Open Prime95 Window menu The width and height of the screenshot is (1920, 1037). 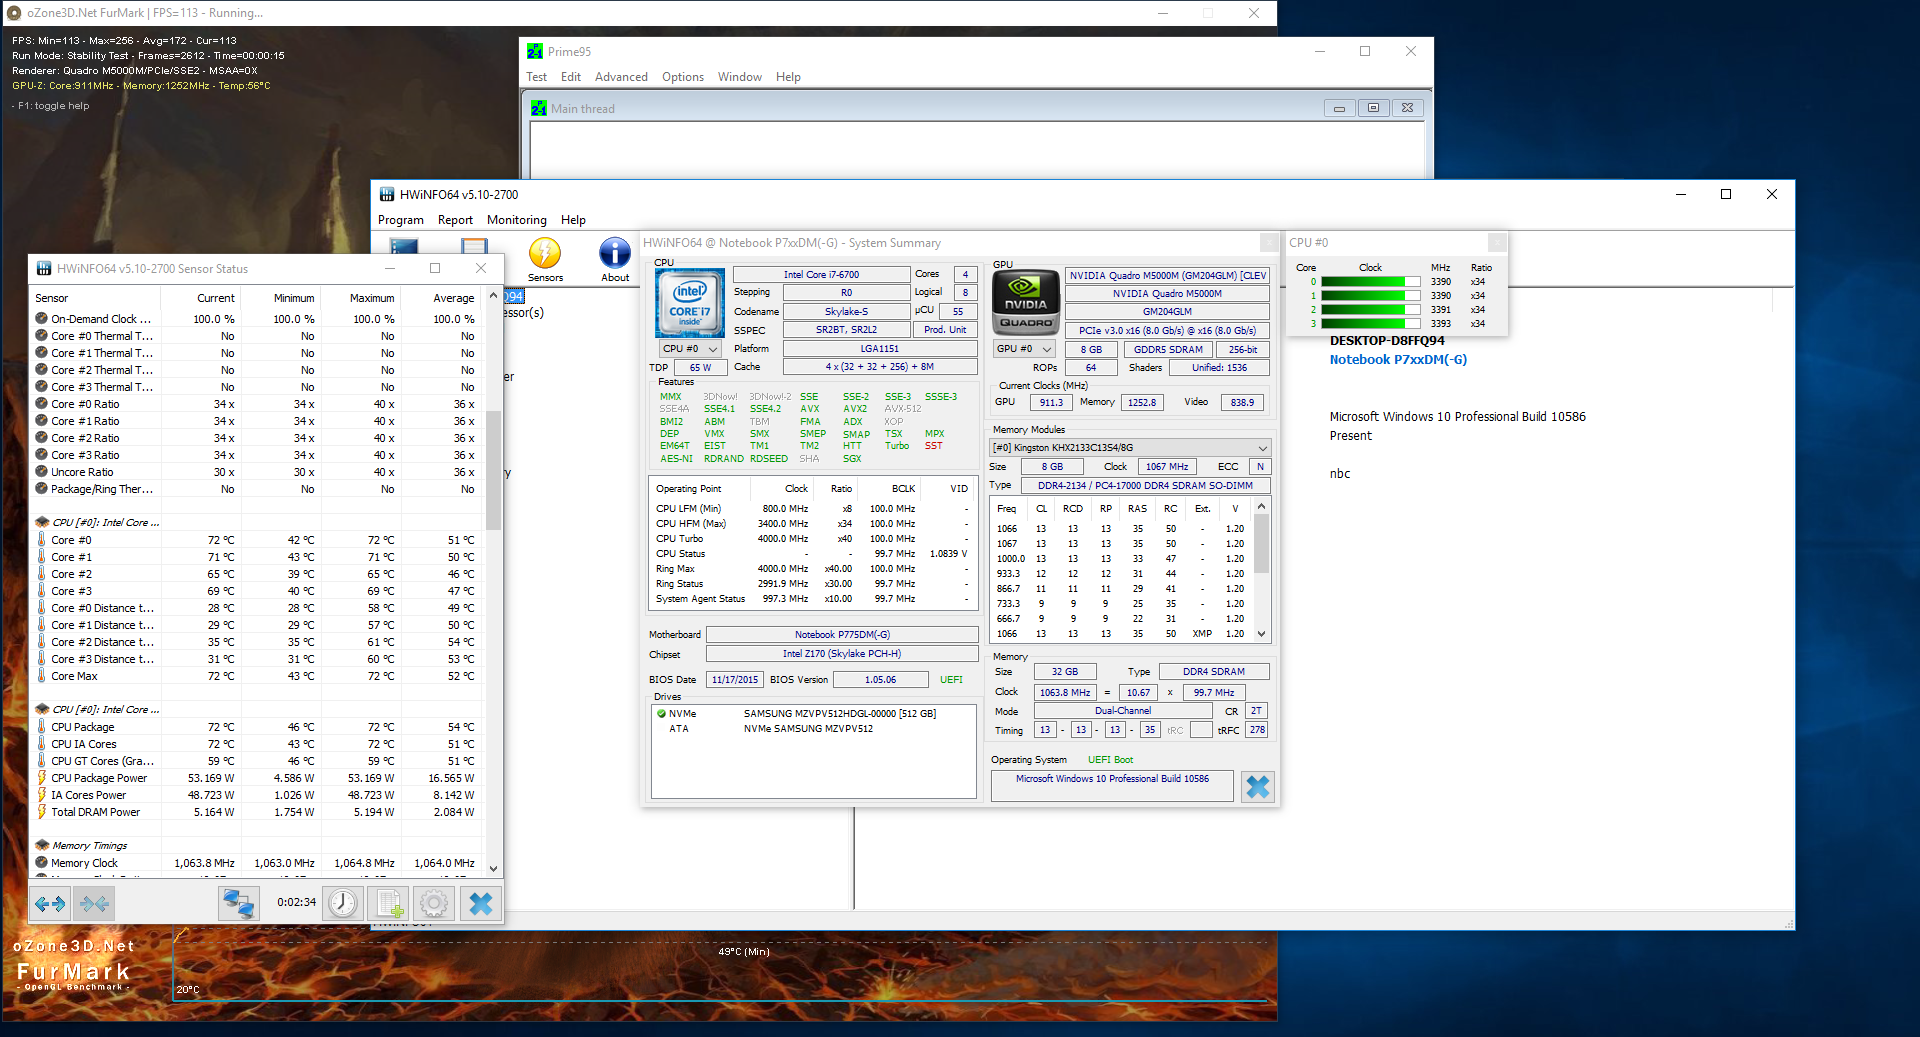click(x=740, y=77)
